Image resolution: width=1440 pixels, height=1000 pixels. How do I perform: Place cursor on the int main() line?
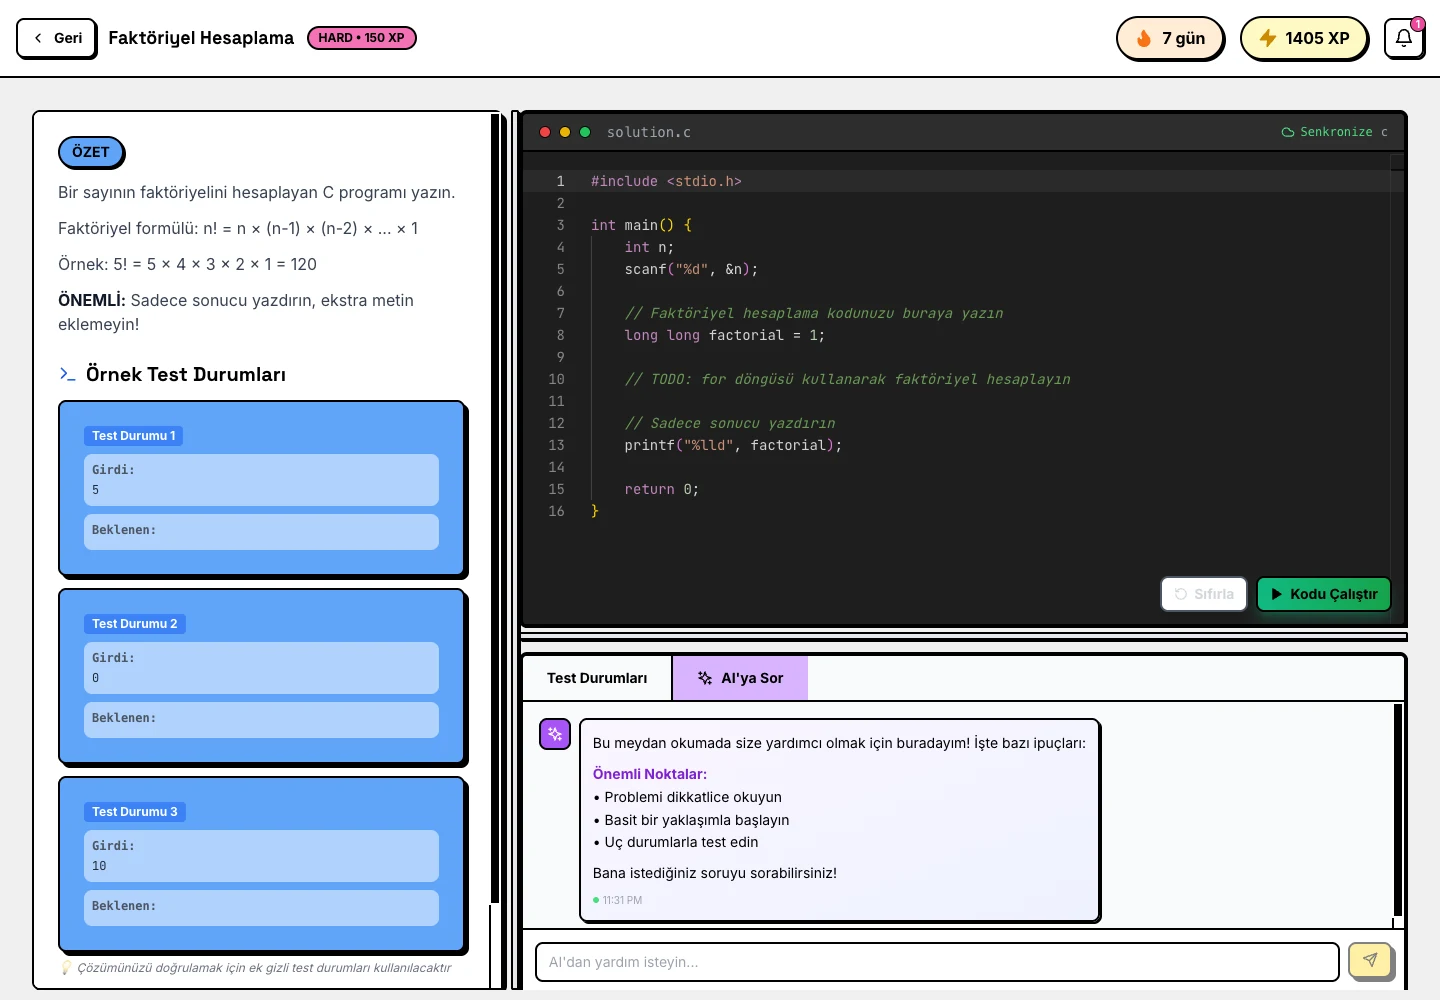[641, 225]
